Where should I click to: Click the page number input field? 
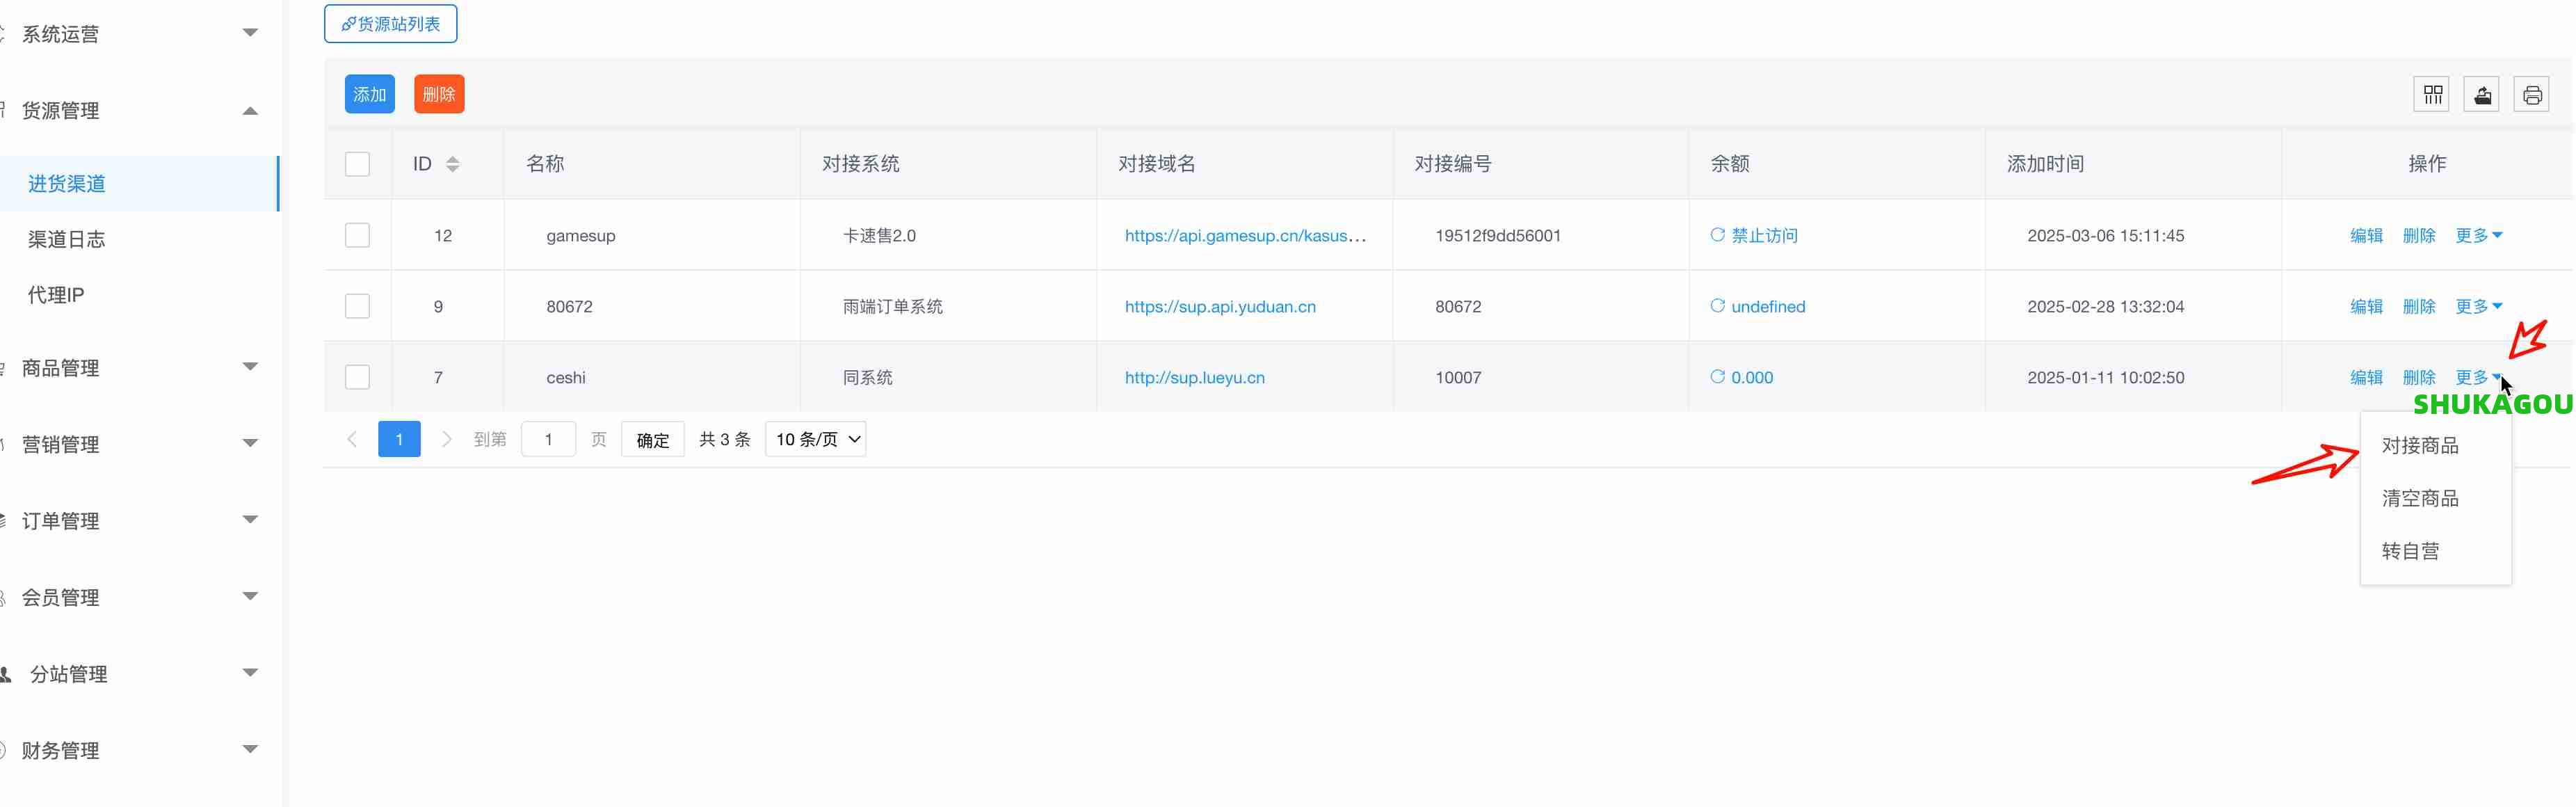(548, 439)
